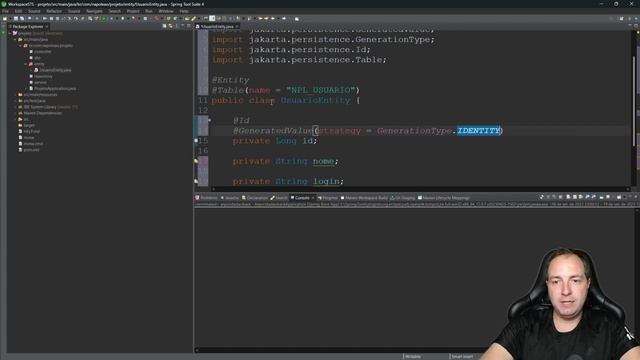Viewport: 640px width, 360px height.
Task: Switch to the Declaration tab
Action: (255, 198)
